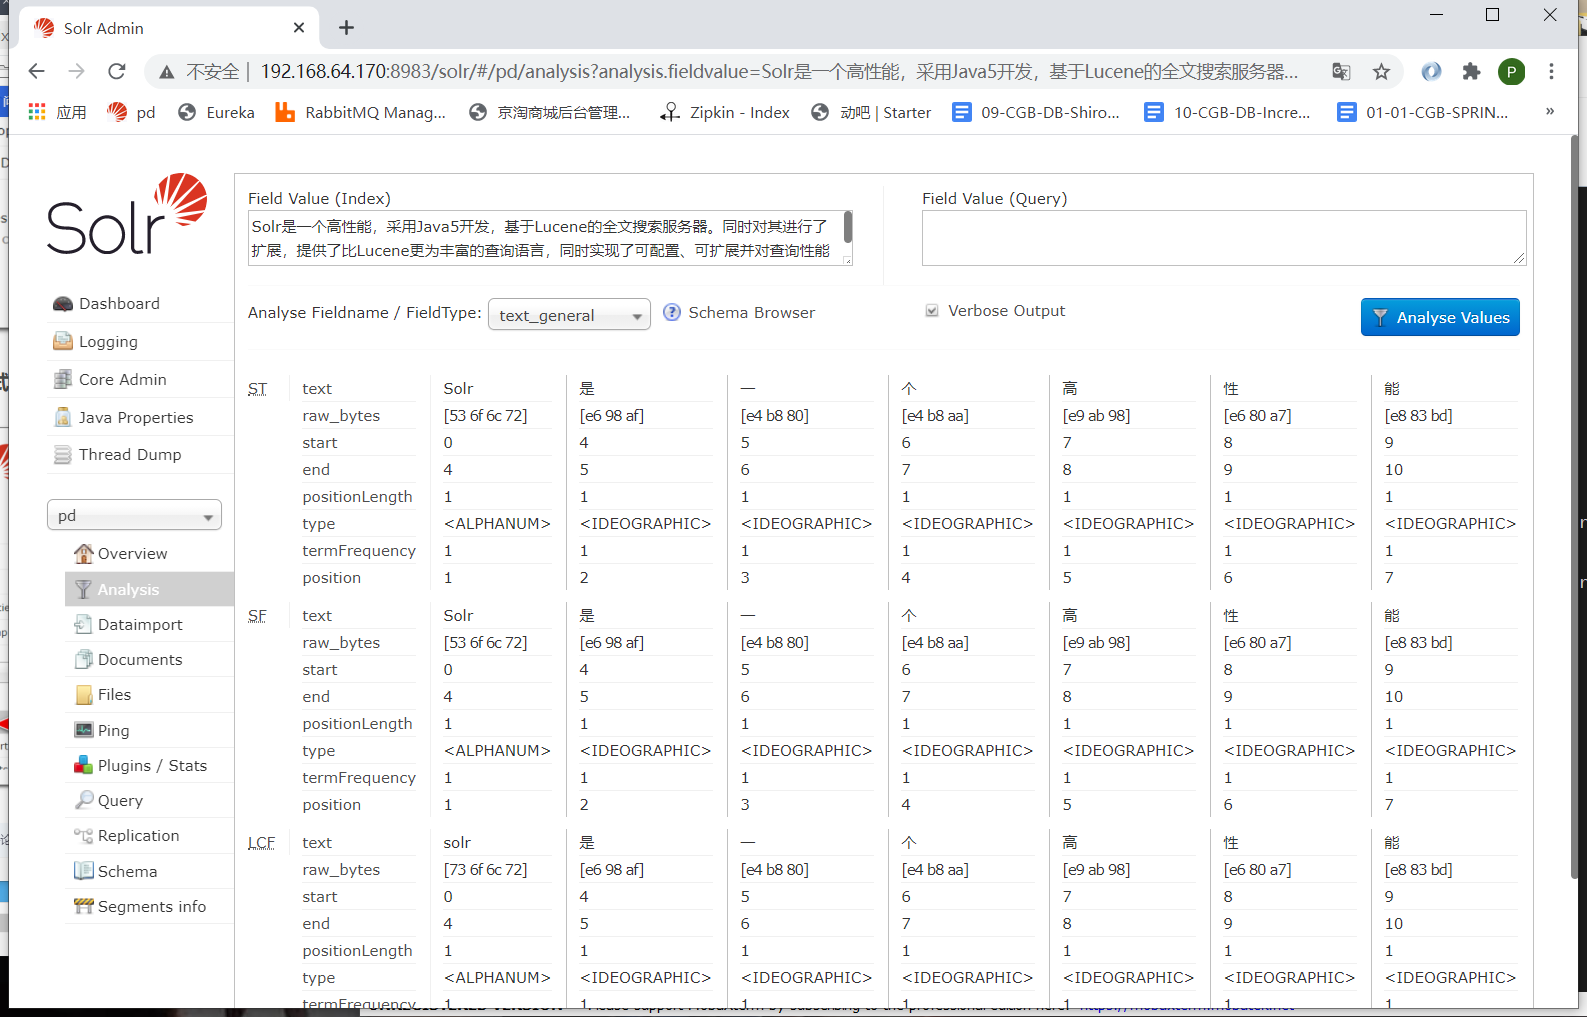Open the Zipkin - Index bookmark
Image resolution: width=1587 pixels, height=1017 pixels.
tap(725, 112)
